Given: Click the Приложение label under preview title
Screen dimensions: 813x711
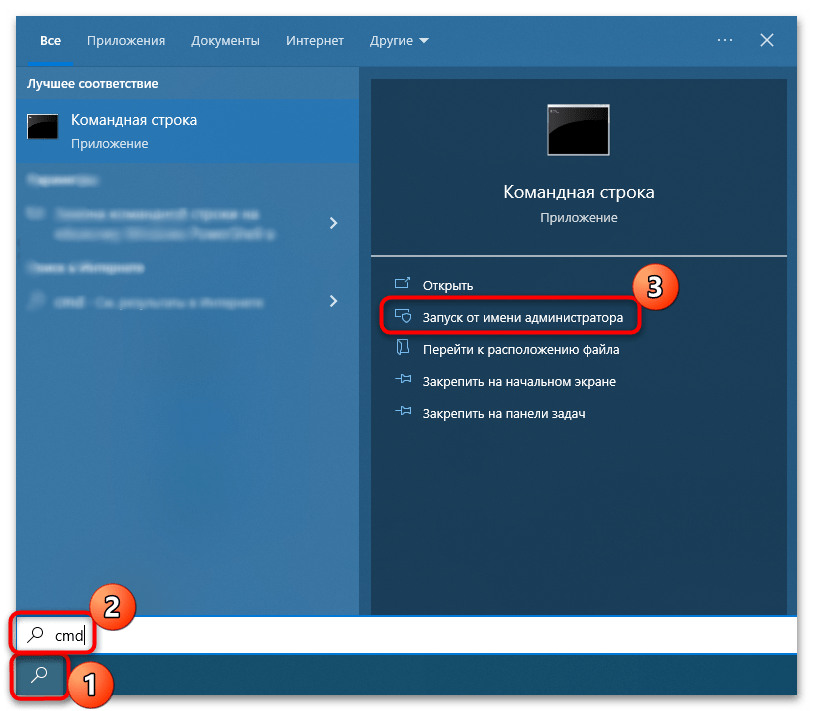Looking at the screenshot, I should [x=579, y=218].
